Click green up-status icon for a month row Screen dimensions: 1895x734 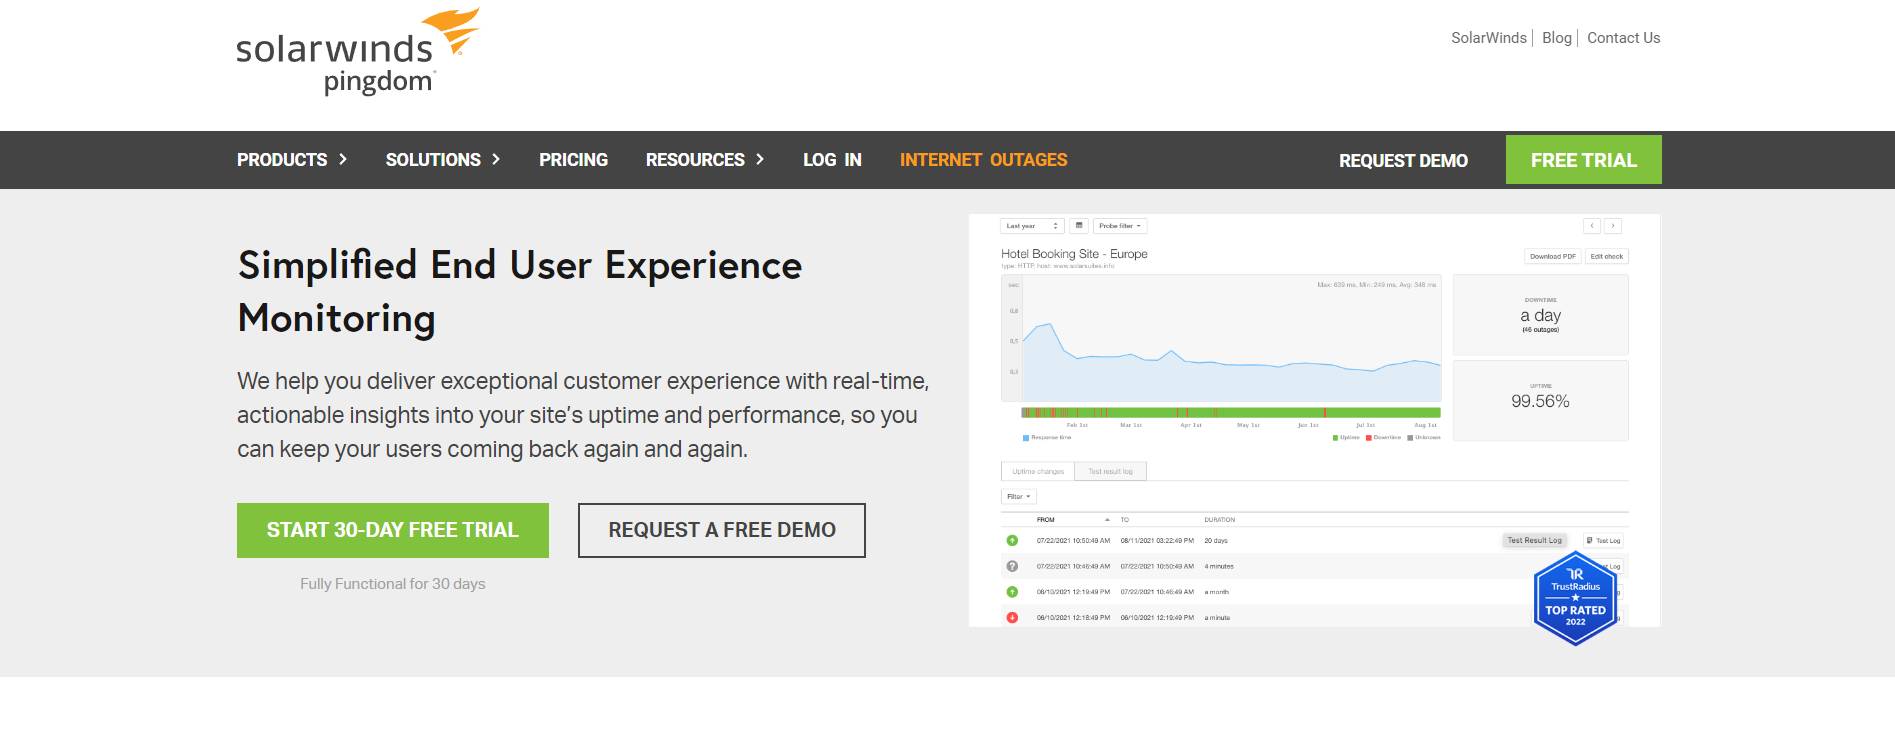pyautogui.click(x=1012, y=592)
